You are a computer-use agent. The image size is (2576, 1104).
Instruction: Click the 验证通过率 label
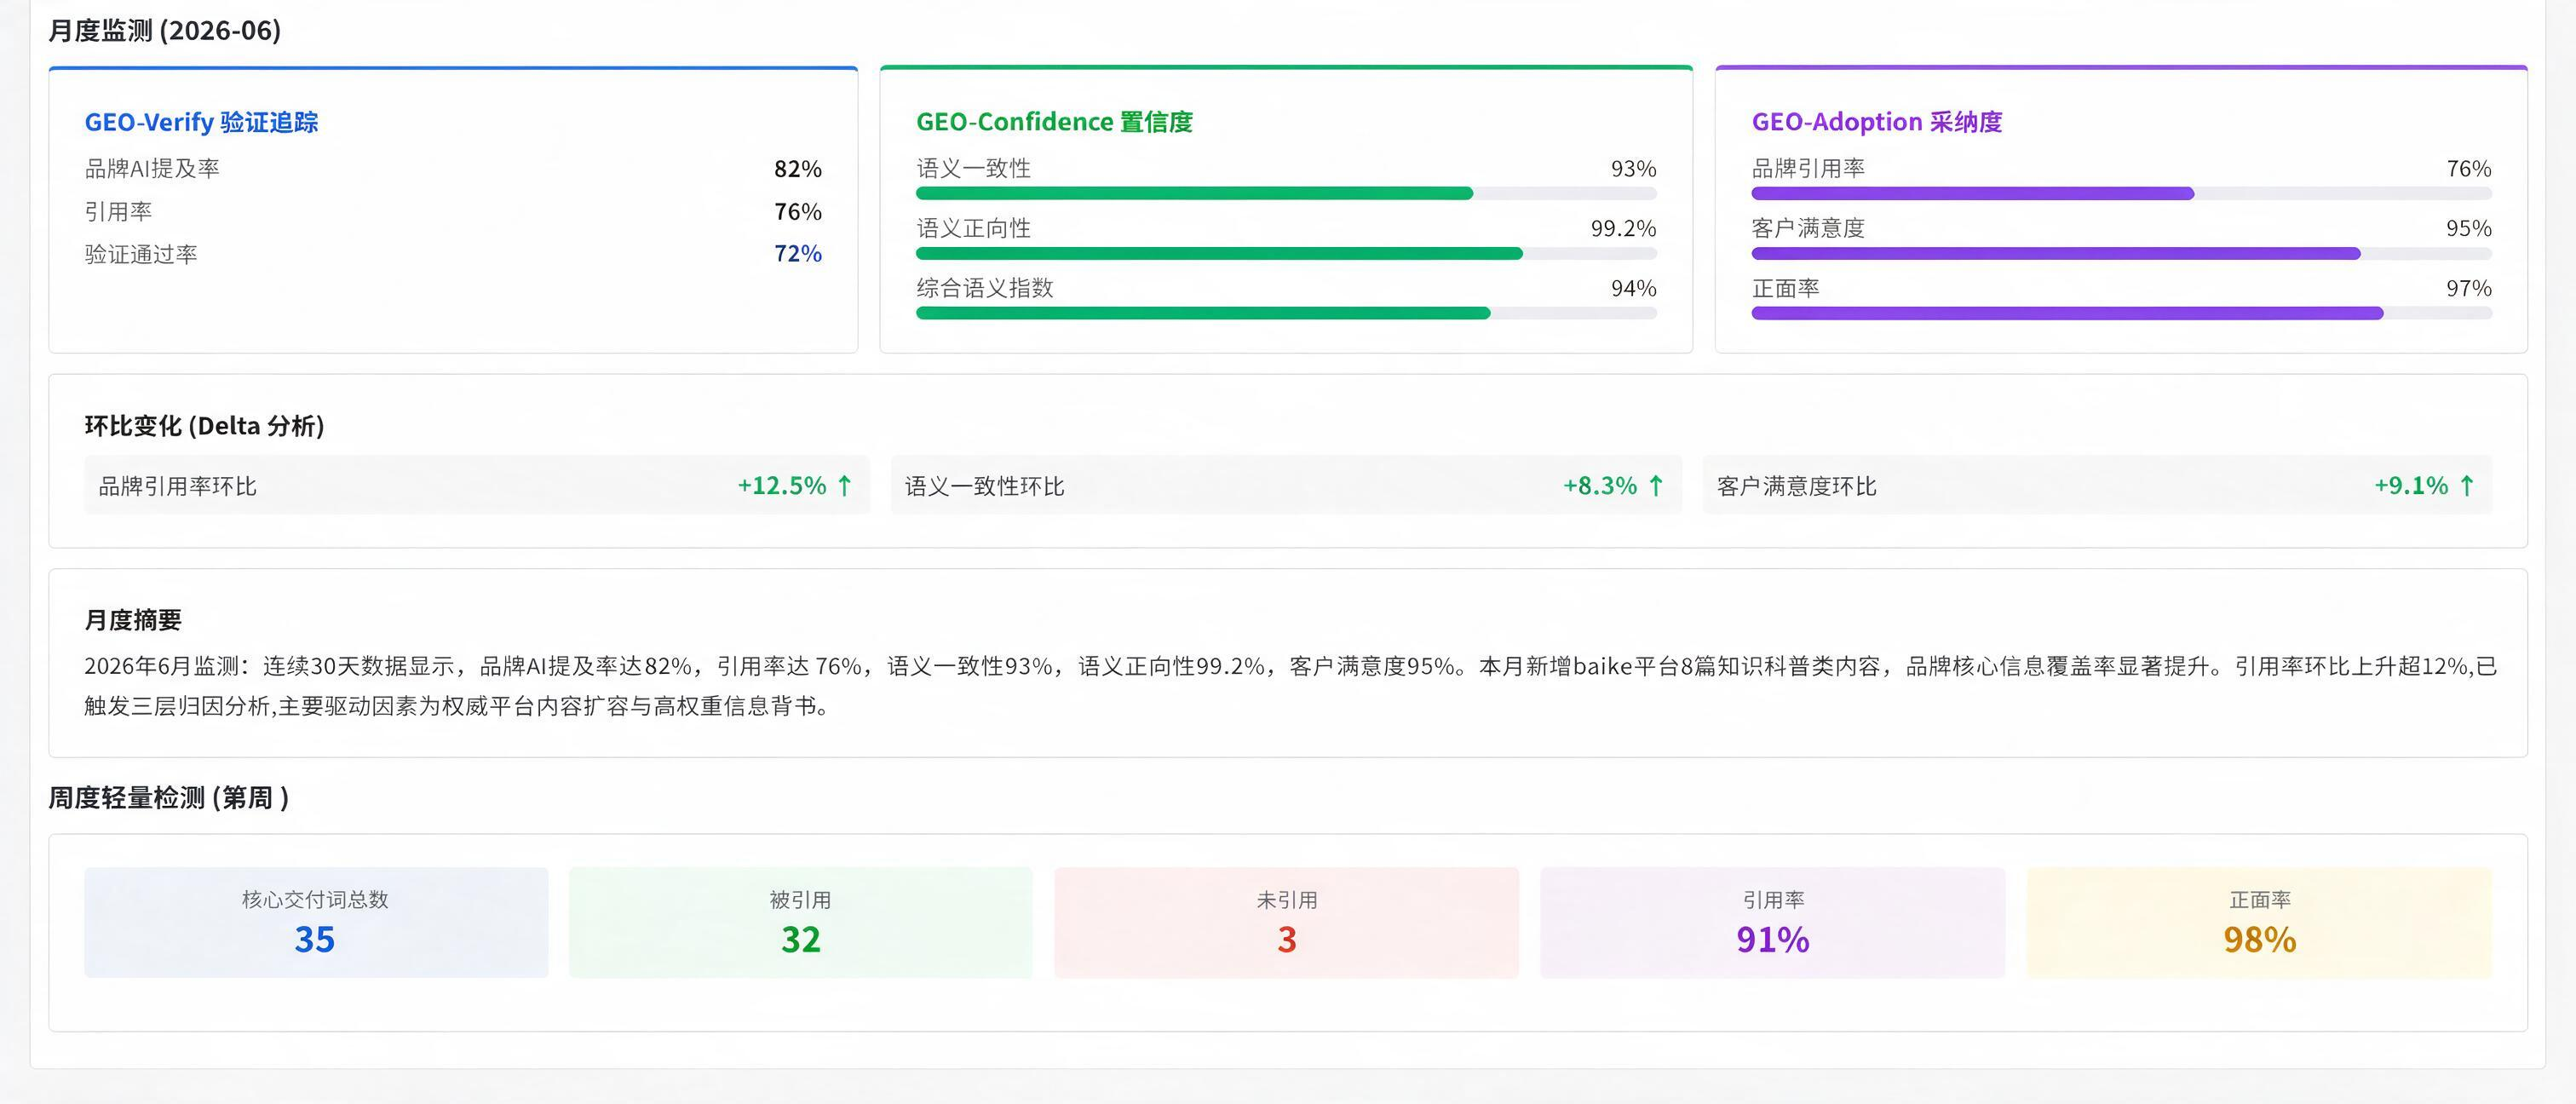(141, 254)
